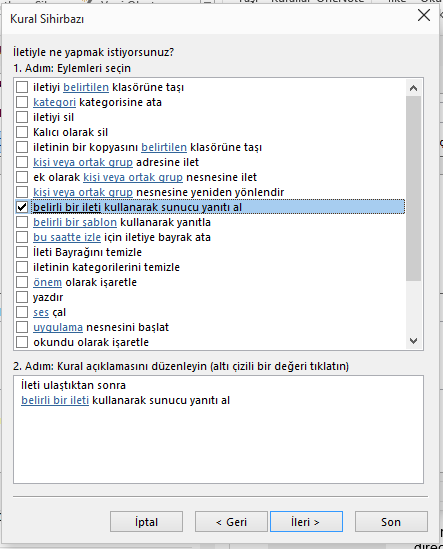
Task: Go back with the '< Geri' button
Action: pos(231,522)
